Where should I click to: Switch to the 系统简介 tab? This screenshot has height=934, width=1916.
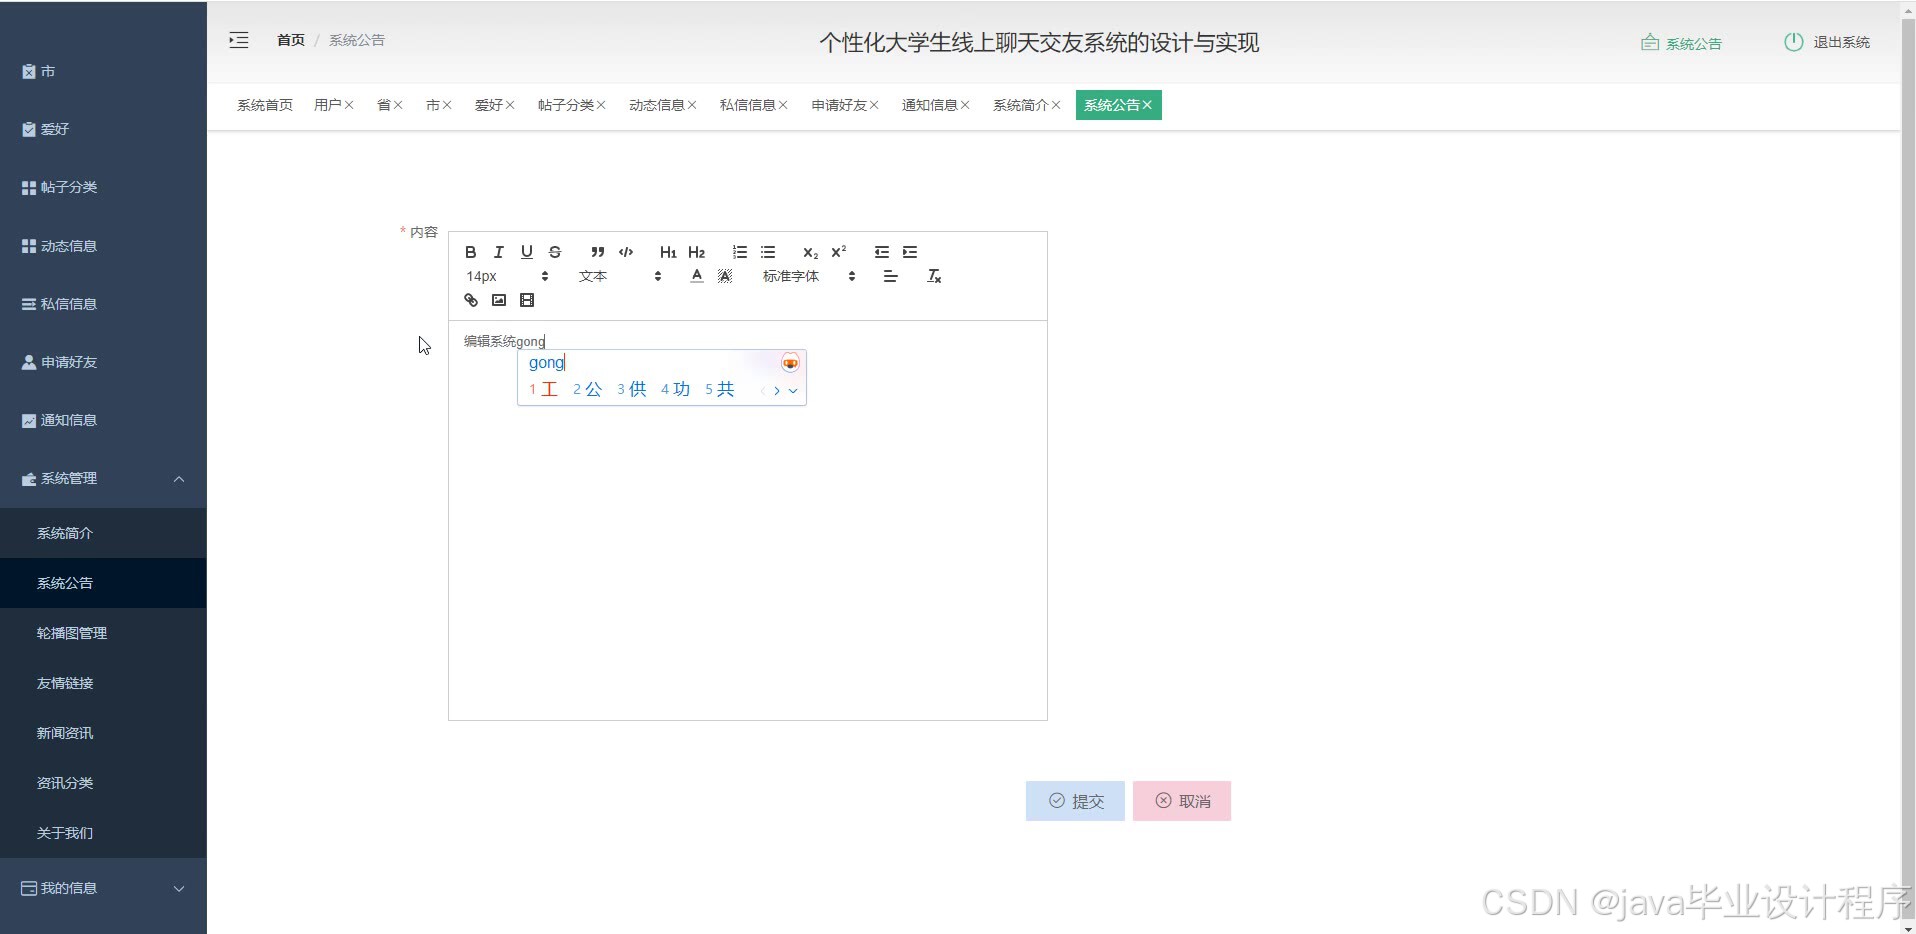tap(1020, 105)
